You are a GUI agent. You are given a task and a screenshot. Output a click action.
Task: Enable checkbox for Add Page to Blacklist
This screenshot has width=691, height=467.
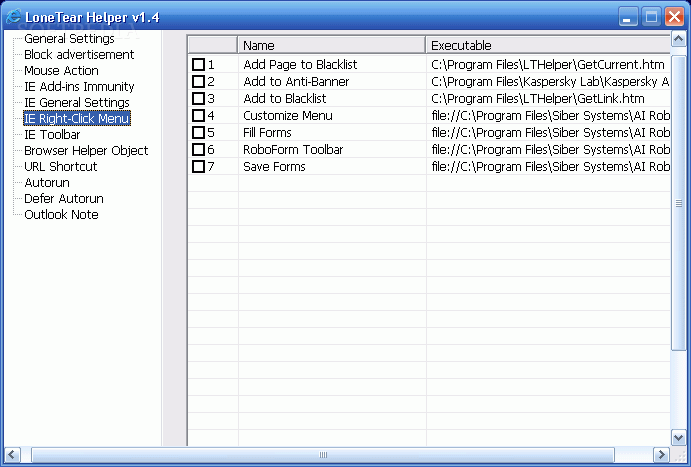pos(198,65)
